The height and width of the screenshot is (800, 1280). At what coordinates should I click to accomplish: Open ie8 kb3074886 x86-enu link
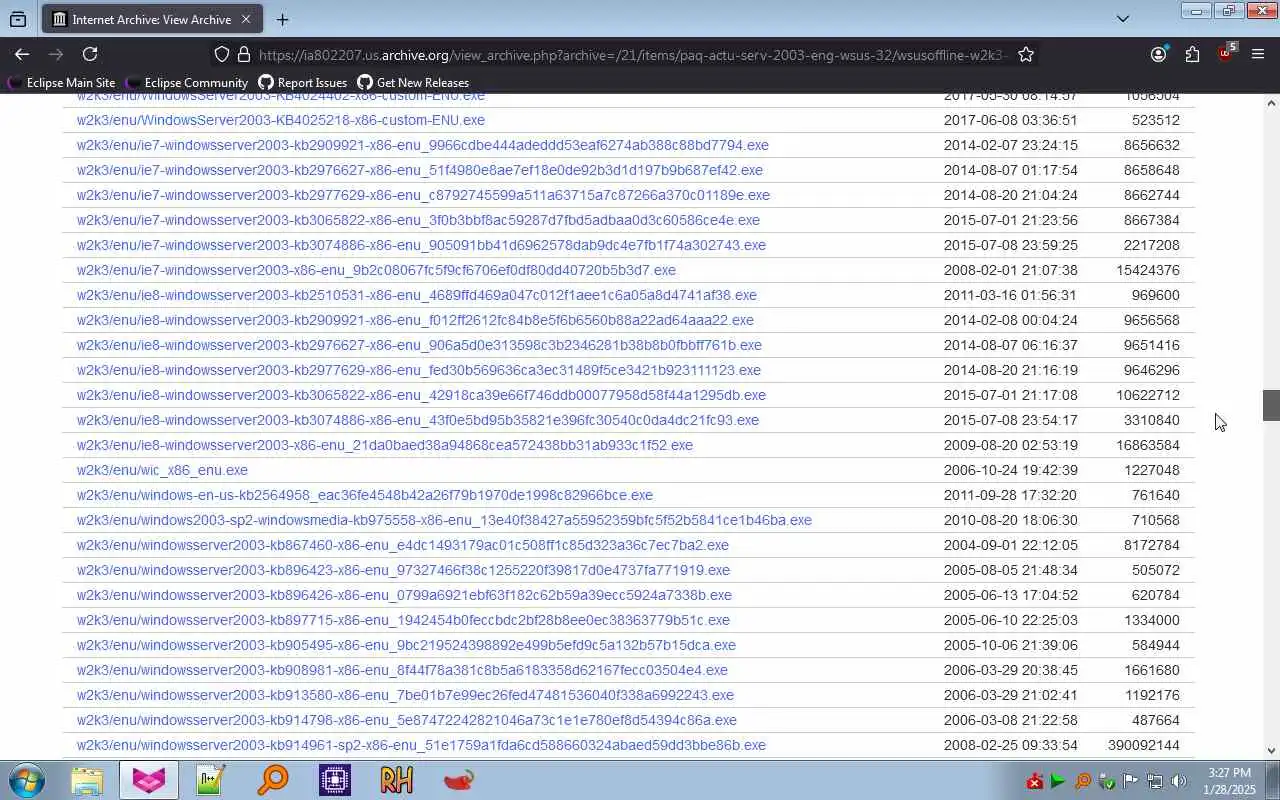click(x=417, y=420)
